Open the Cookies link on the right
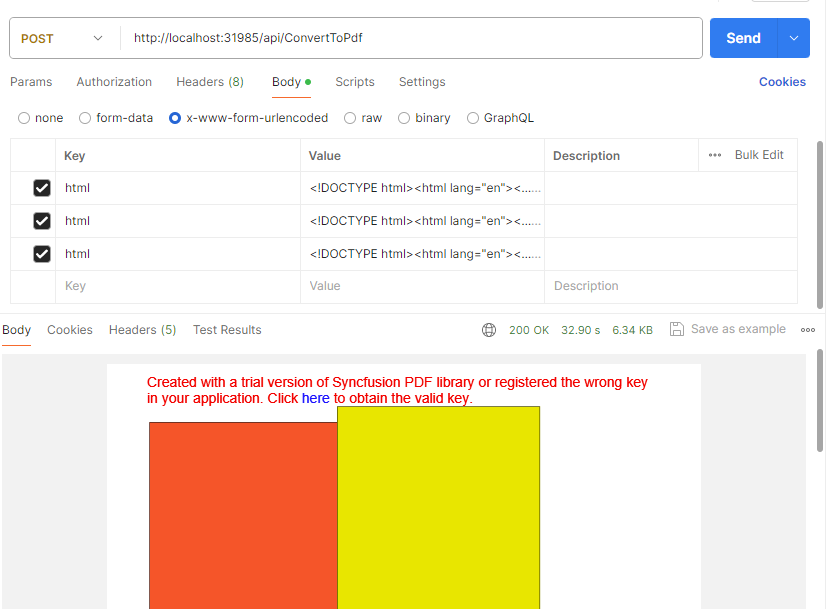 (x=782, y=82)
